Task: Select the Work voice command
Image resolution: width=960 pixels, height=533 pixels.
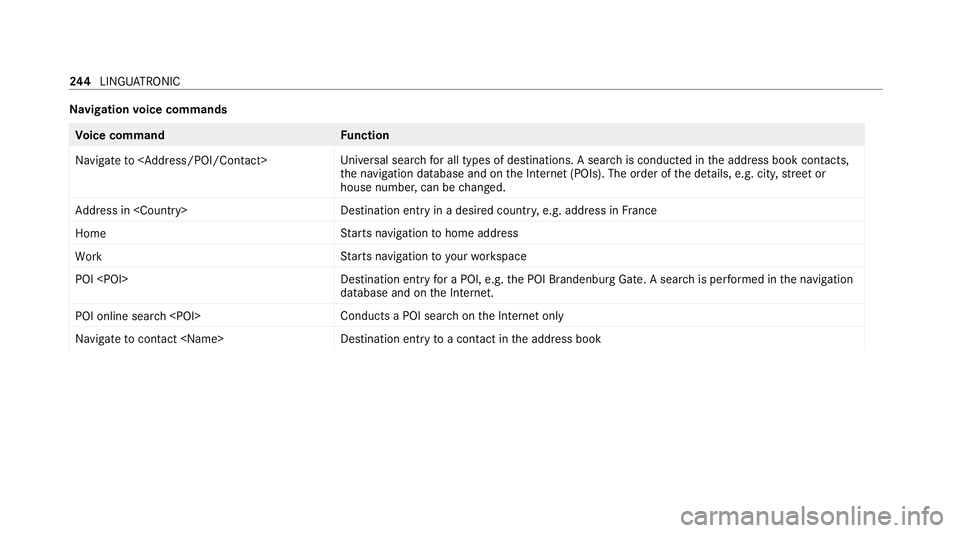Action: 89,256
